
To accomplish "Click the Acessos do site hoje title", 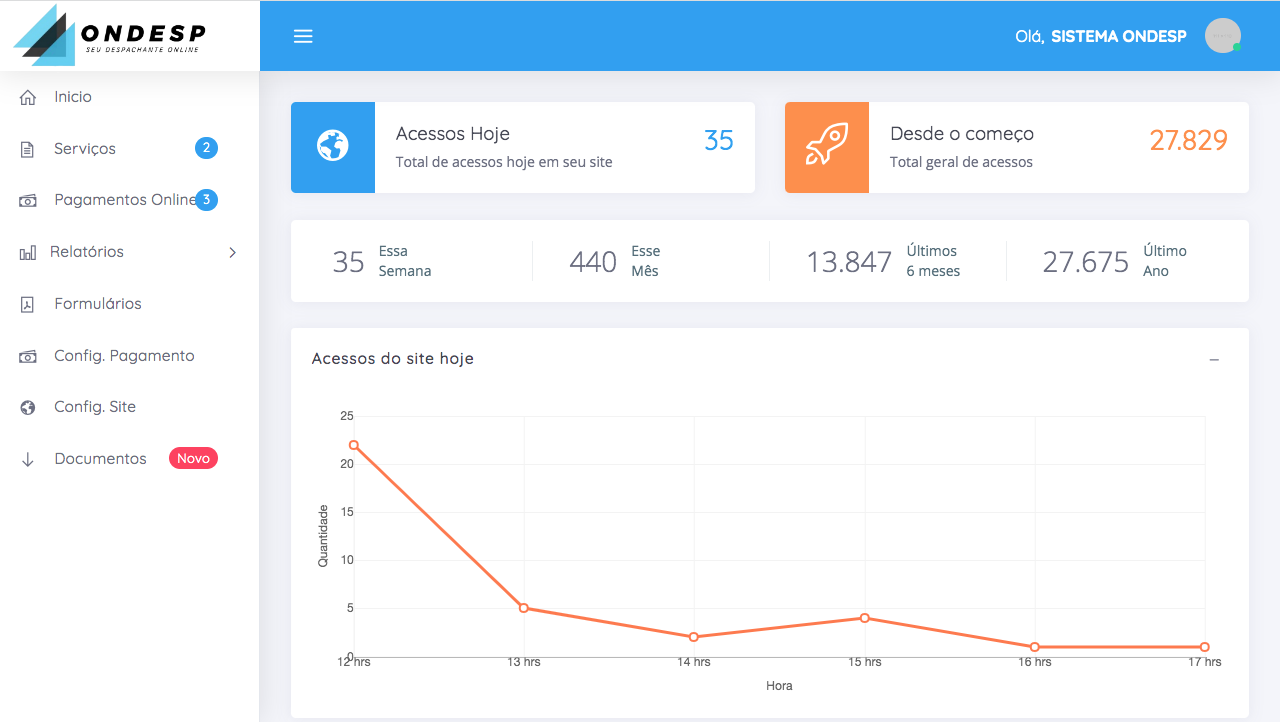I will pos(393,358).
